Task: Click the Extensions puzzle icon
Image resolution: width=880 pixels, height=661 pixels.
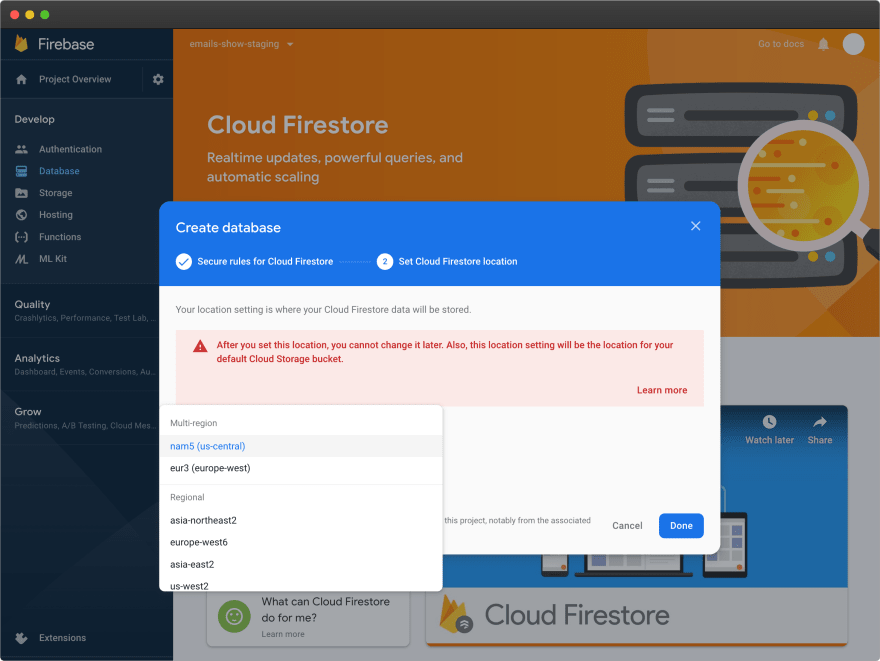Action: (x=21, y=638)
